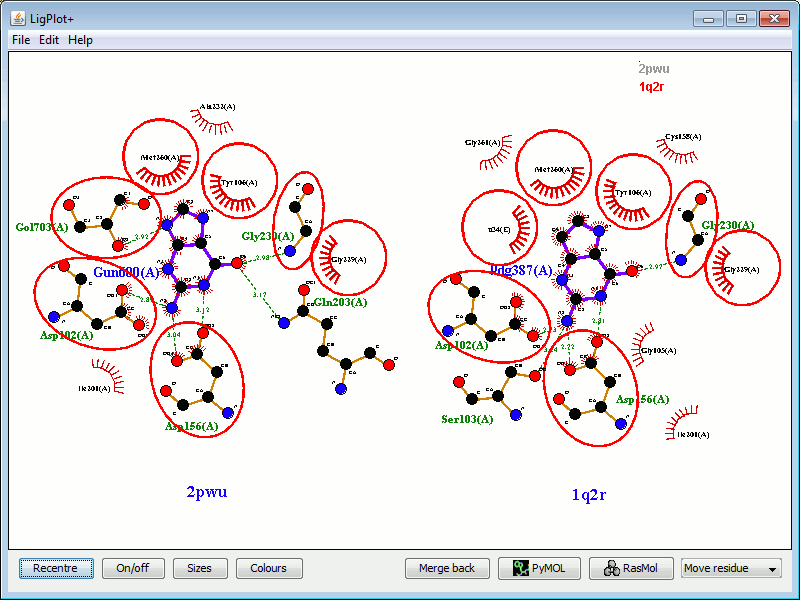Select the Ala333(A) hydrophobic contact arc

pyautogui.click(x=211, y=122)
